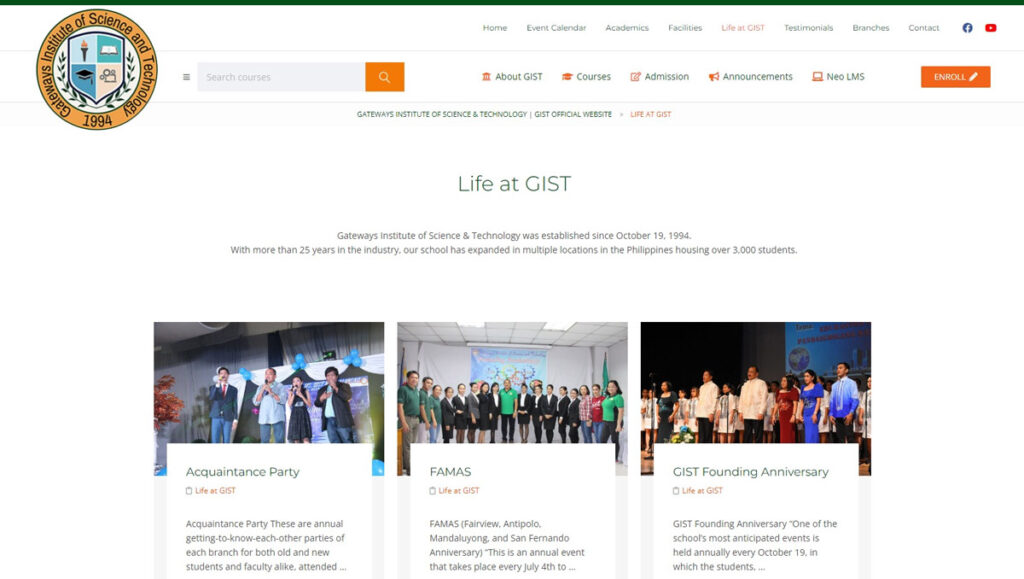Go to the Facilities page
Viewport: 1024px width, 579px height.
click(x=685, y=28)
